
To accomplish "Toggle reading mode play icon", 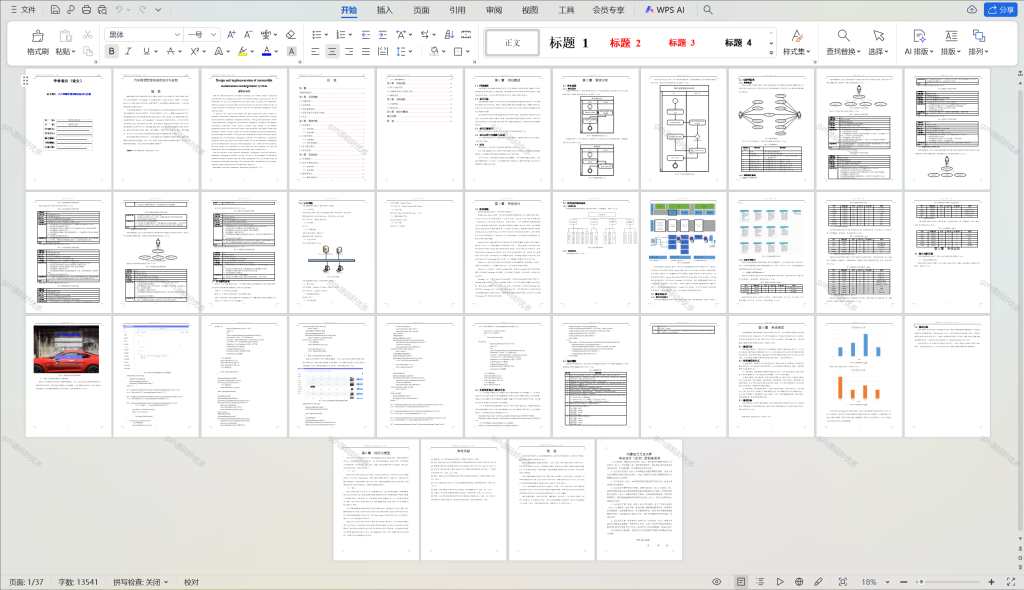I will click(x=780, y=582).
